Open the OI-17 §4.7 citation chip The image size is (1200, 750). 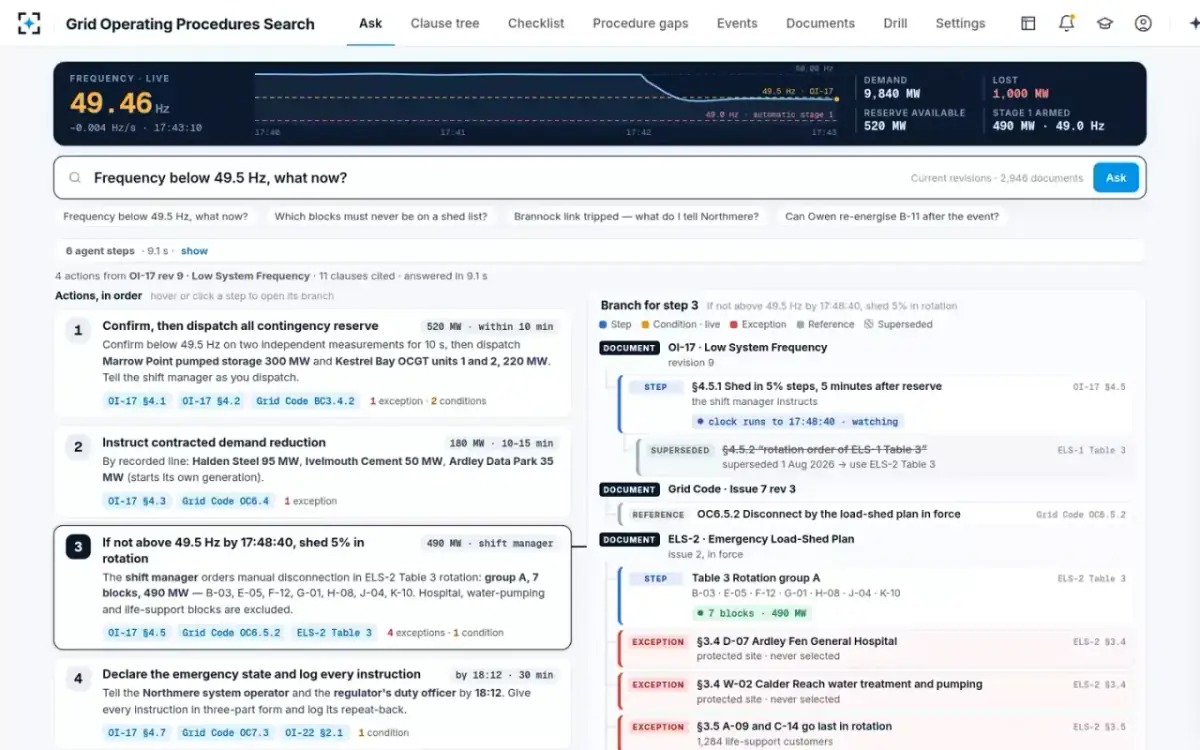pyautogui.click(x=136, y=733)
